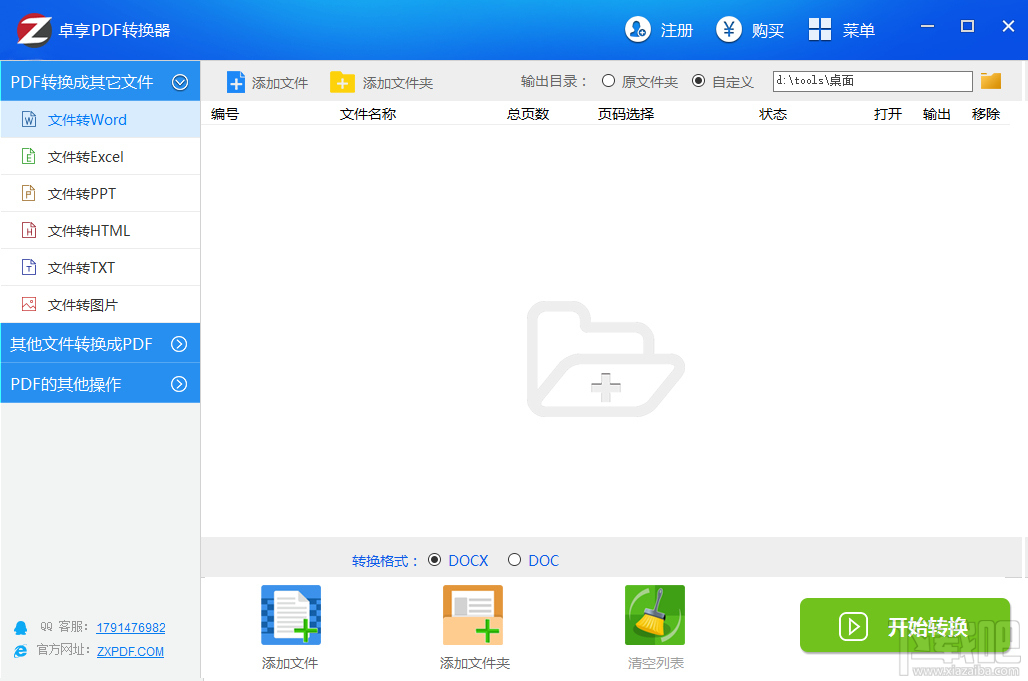Click the 菜单 menu text button
The image size is (1028, 681).
tap(859, 30)
